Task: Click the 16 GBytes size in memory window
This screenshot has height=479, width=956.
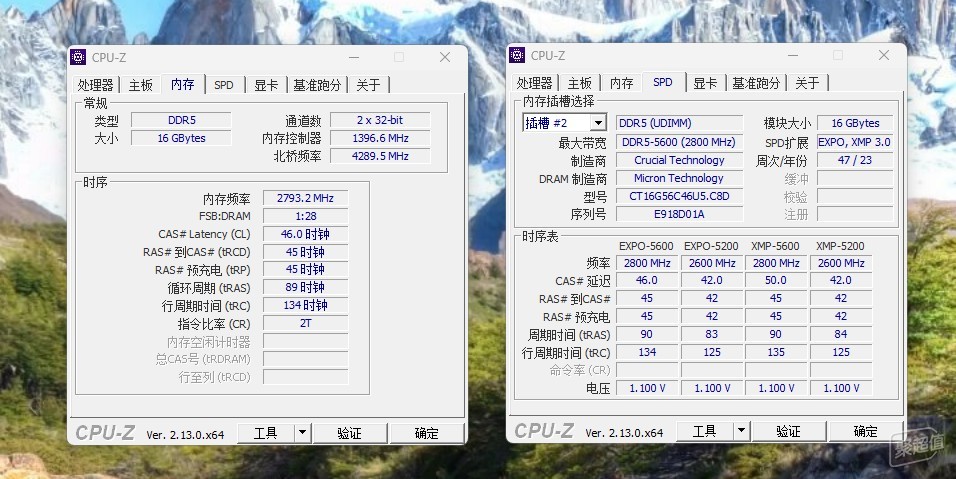Action: pyautogui.click(x=182, y=138)
